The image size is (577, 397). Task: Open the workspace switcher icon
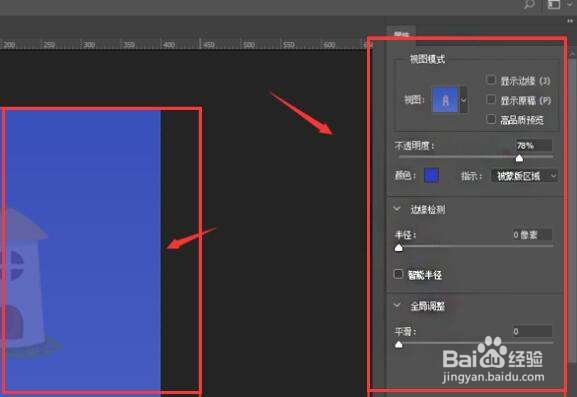(554, 4)
